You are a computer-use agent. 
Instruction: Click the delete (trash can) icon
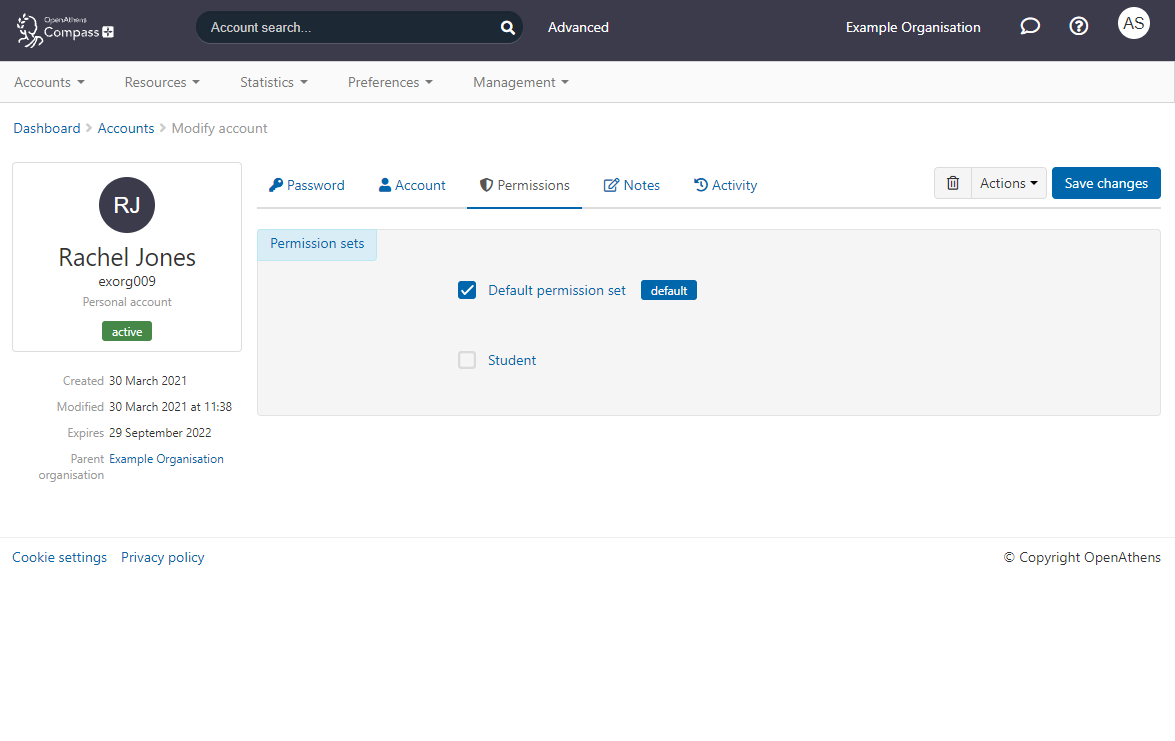tap(952, 183)
